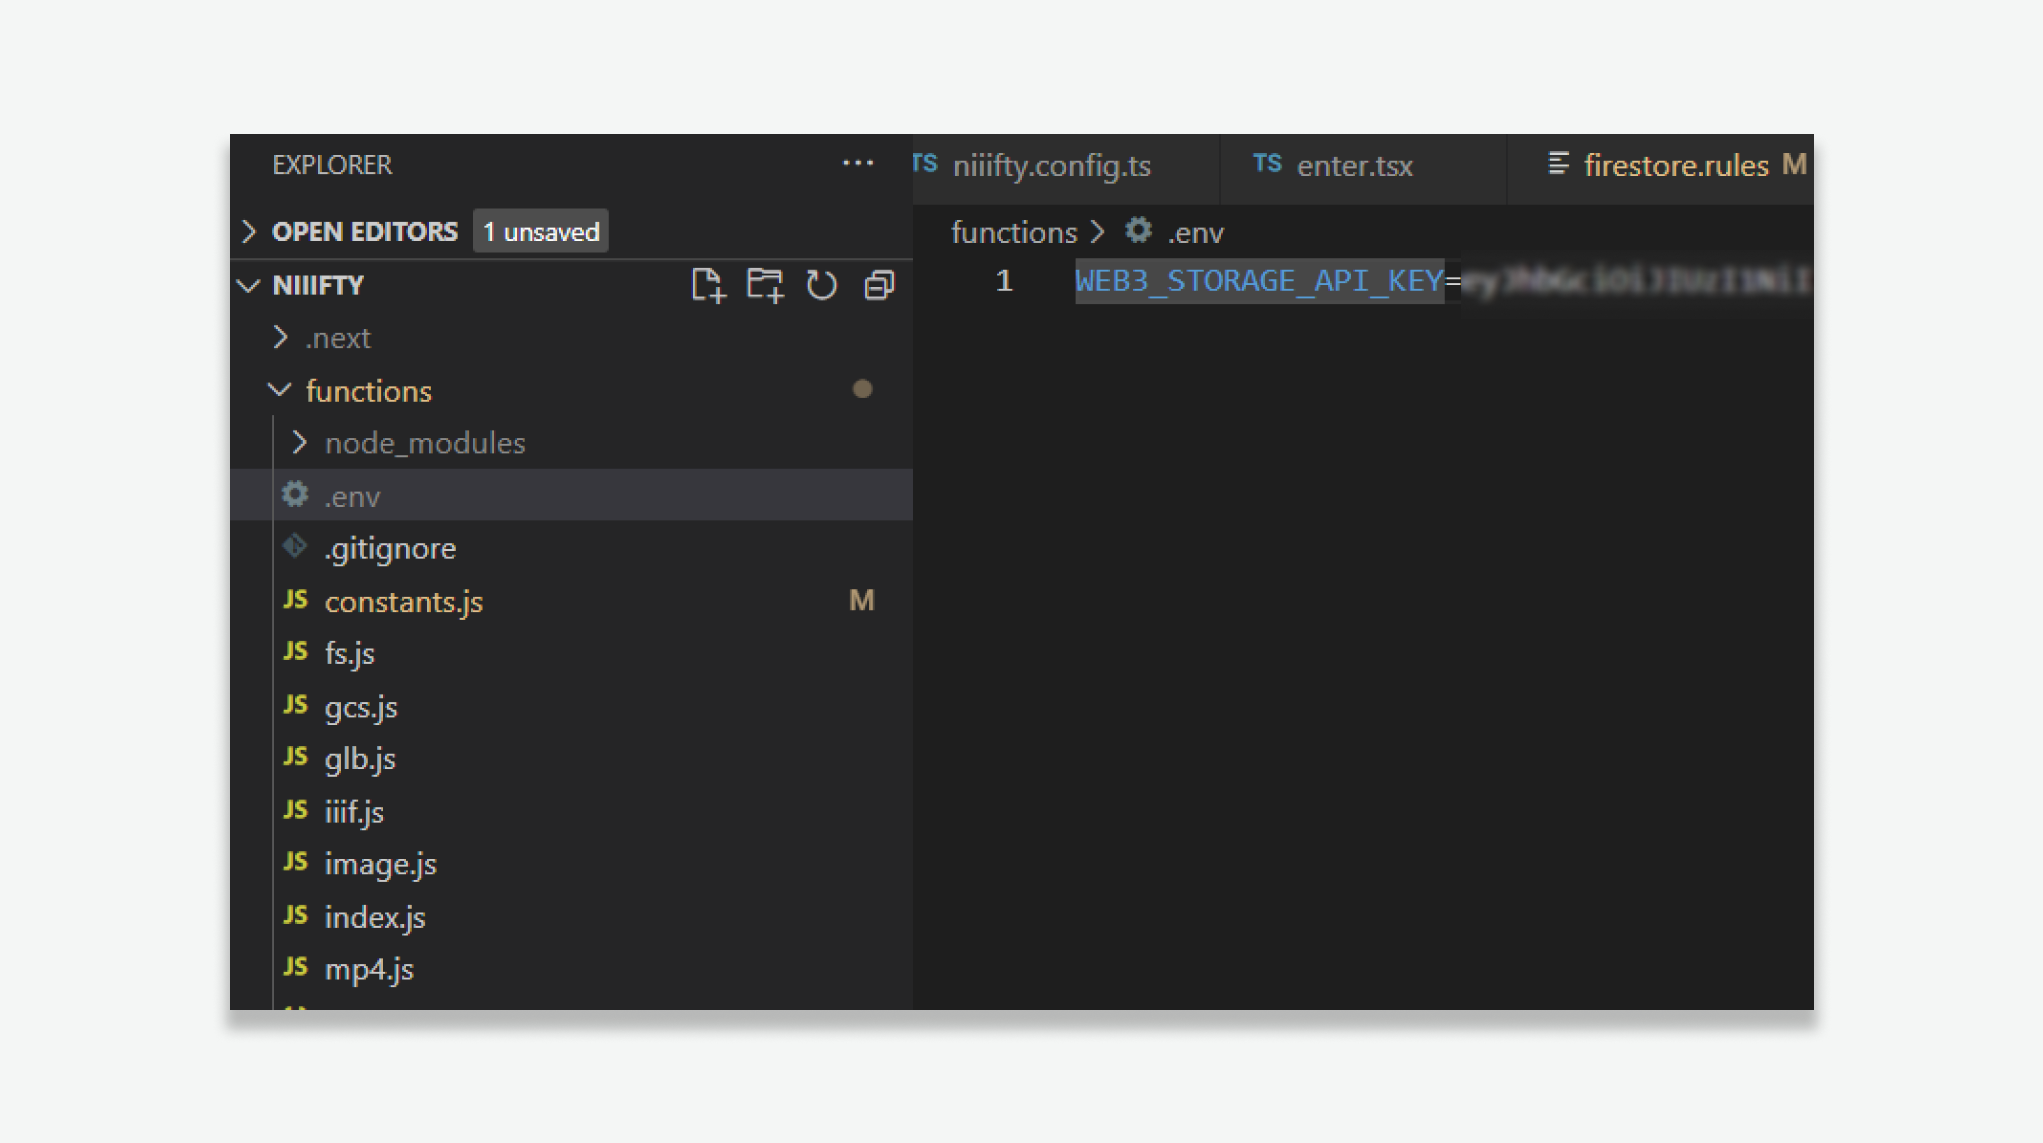Click the JS icon of mp4.js
Screen dimensions: 2043x1143
(295, 967)
